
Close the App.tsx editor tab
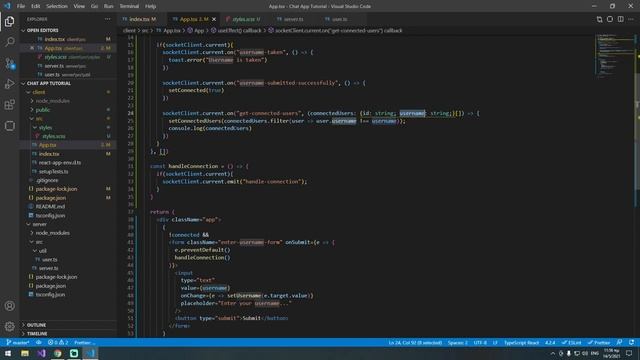pyautogui.click(x=214, y=19)
